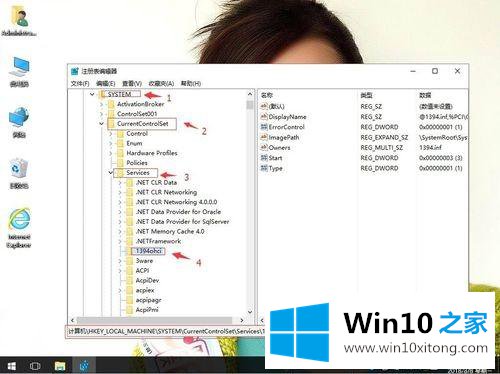
Task: Select the ControlSet001 key
Action: [x=137, y=114]
